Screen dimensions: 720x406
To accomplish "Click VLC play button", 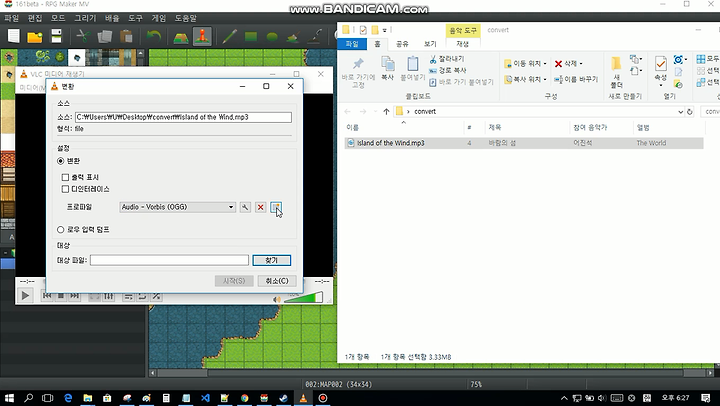I will point(25,296).
